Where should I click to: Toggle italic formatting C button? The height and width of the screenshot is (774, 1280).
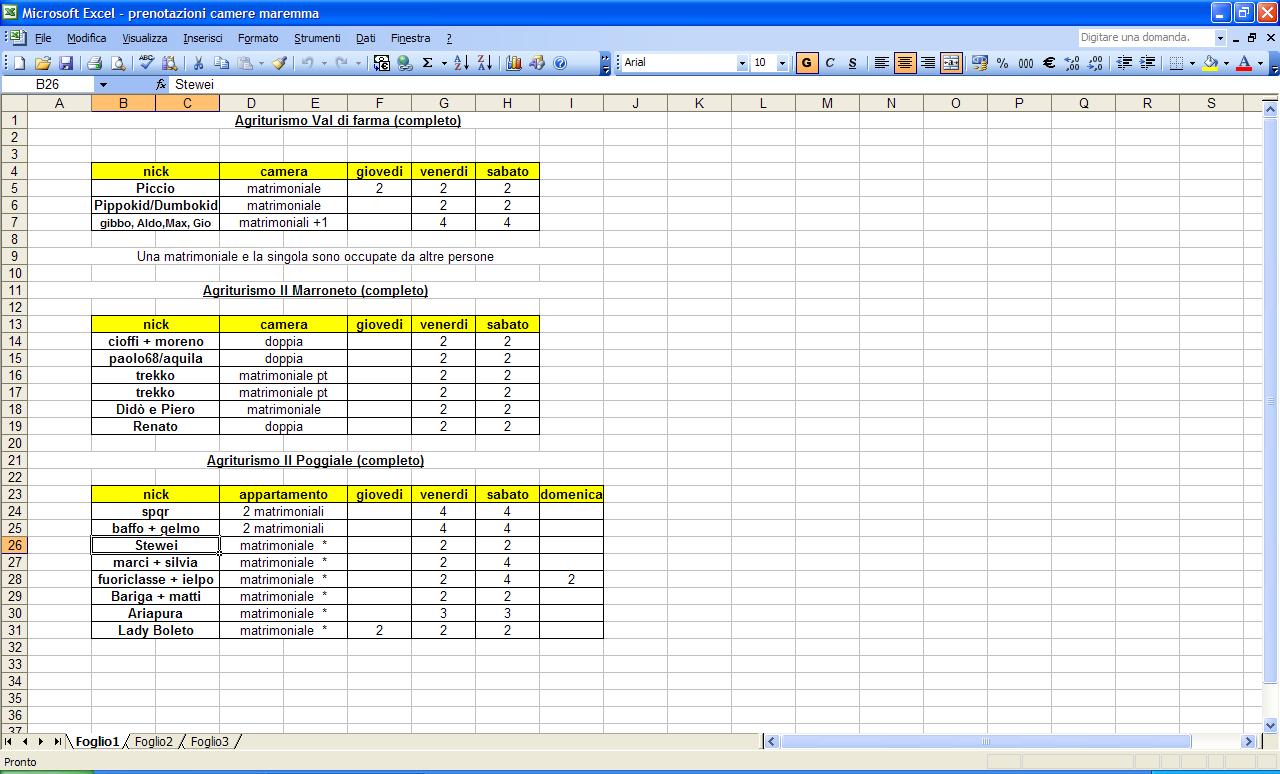[x=829, y=63]
